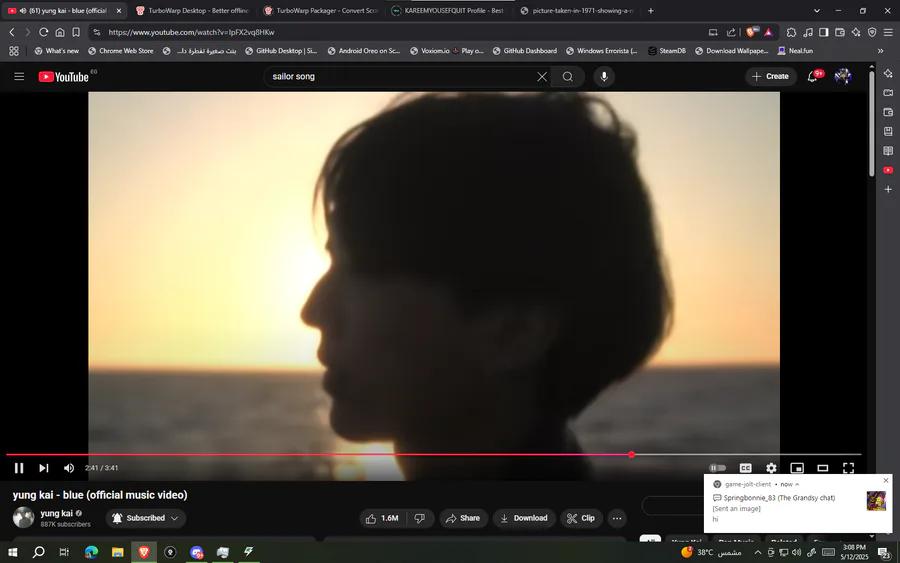Open YouTube notifications bell
Viewport: 900px width, 563px height.
pyautogui.click(x=813, y=76)
